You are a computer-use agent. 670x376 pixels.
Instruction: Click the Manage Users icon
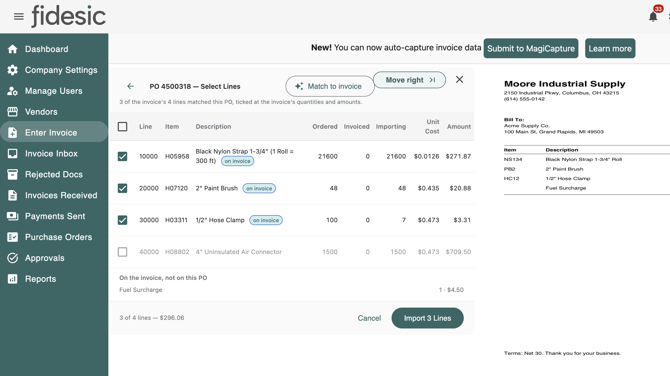pyautogui.click(x=12, y=91)
